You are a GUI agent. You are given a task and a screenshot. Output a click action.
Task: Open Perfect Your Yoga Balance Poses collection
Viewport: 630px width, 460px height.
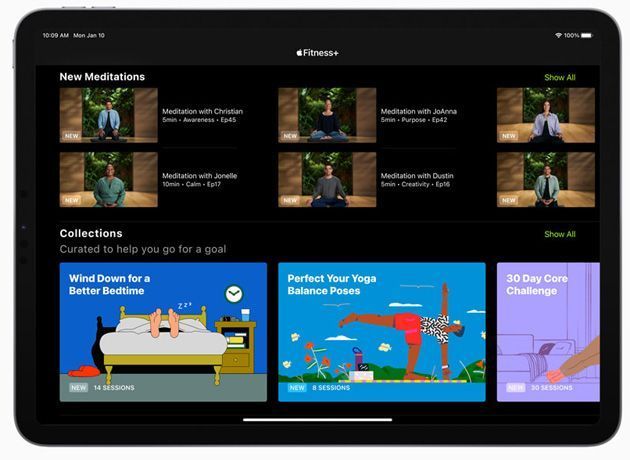click(381, 331)
